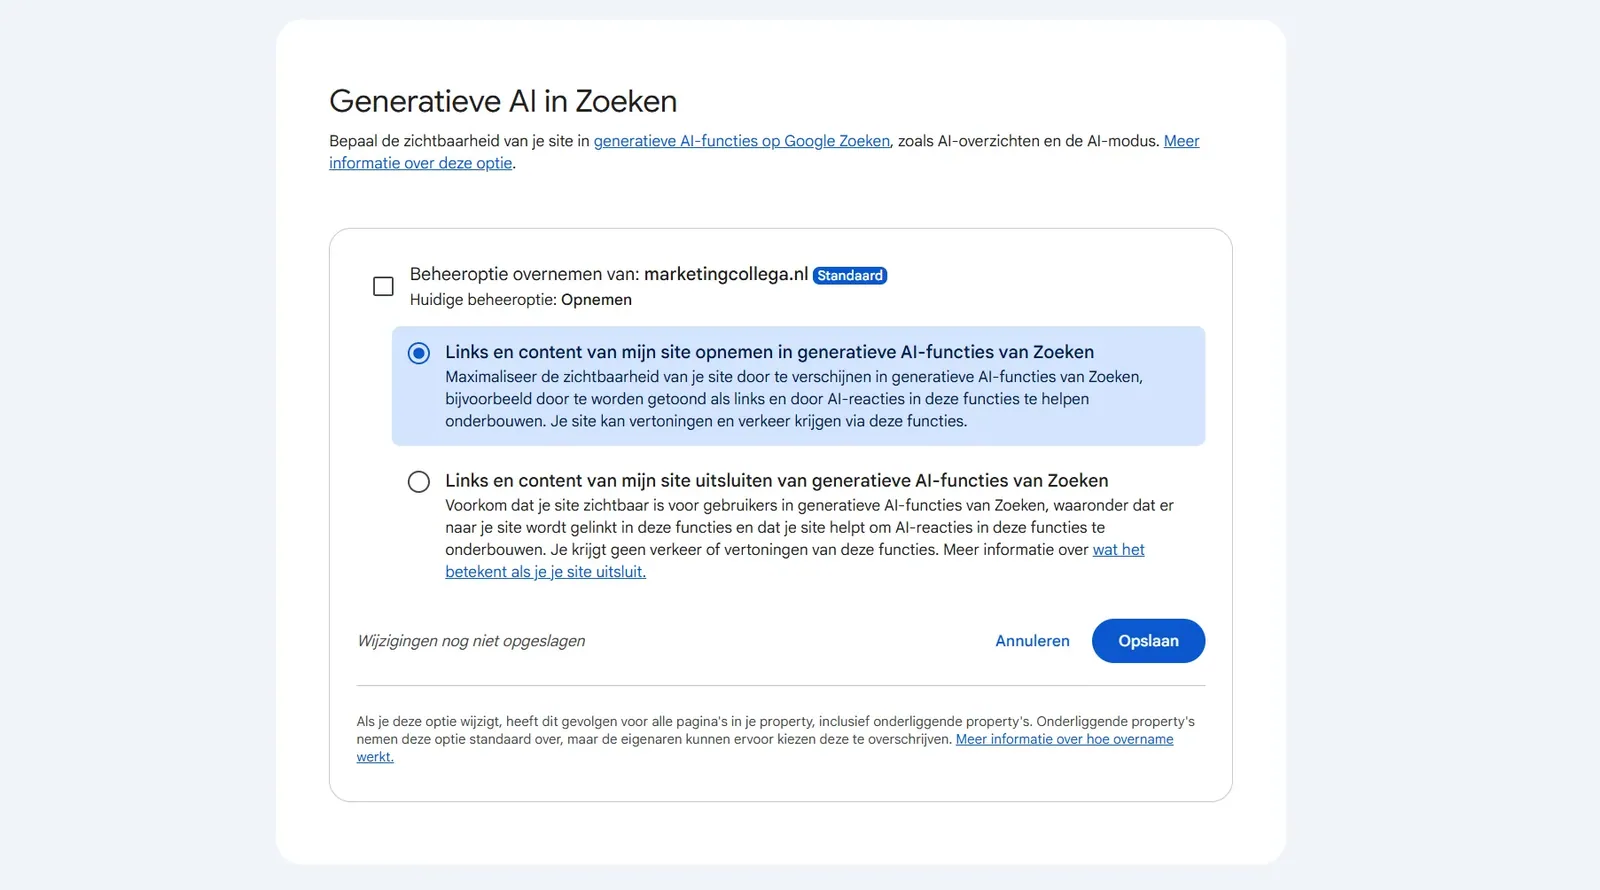The height and width of the screenshot is (890, 1600).
Task: Select the 'opnemen in generatieve AI-functies' radio button
Action: [x=419, y=353]
